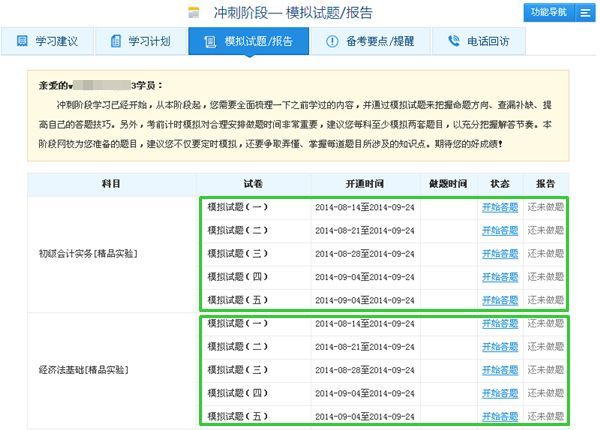
Task: Start 初级会计实务 模拟试题（一） via 开始答题
Action: (x=500, y=208)
